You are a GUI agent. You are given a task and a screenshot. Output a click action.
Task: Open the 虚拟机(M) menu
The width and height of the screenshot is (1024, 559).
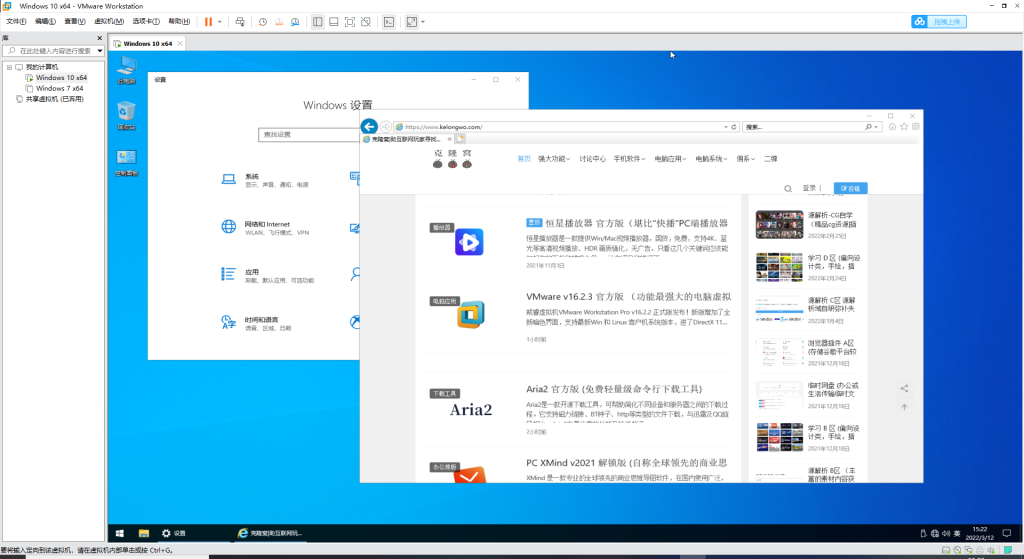[x=109, y=22]
